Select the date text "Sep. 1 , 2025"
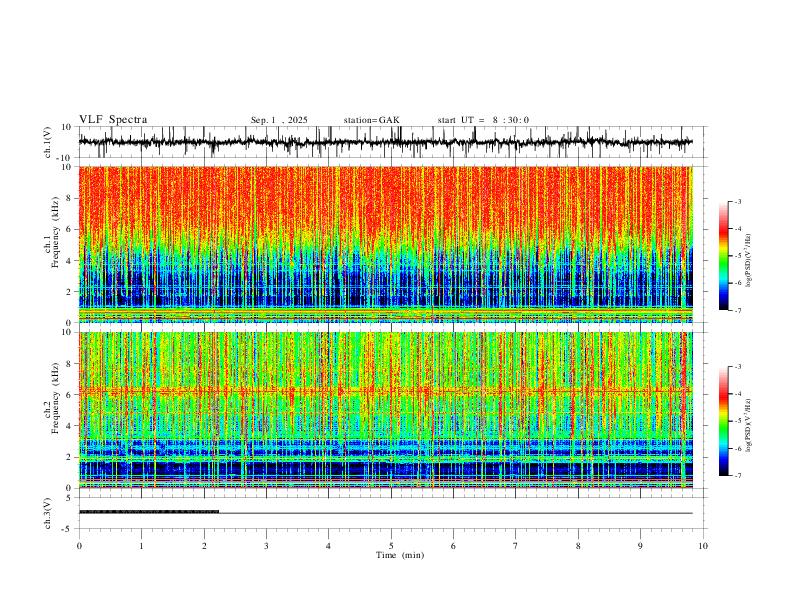 tap(279, 120)
